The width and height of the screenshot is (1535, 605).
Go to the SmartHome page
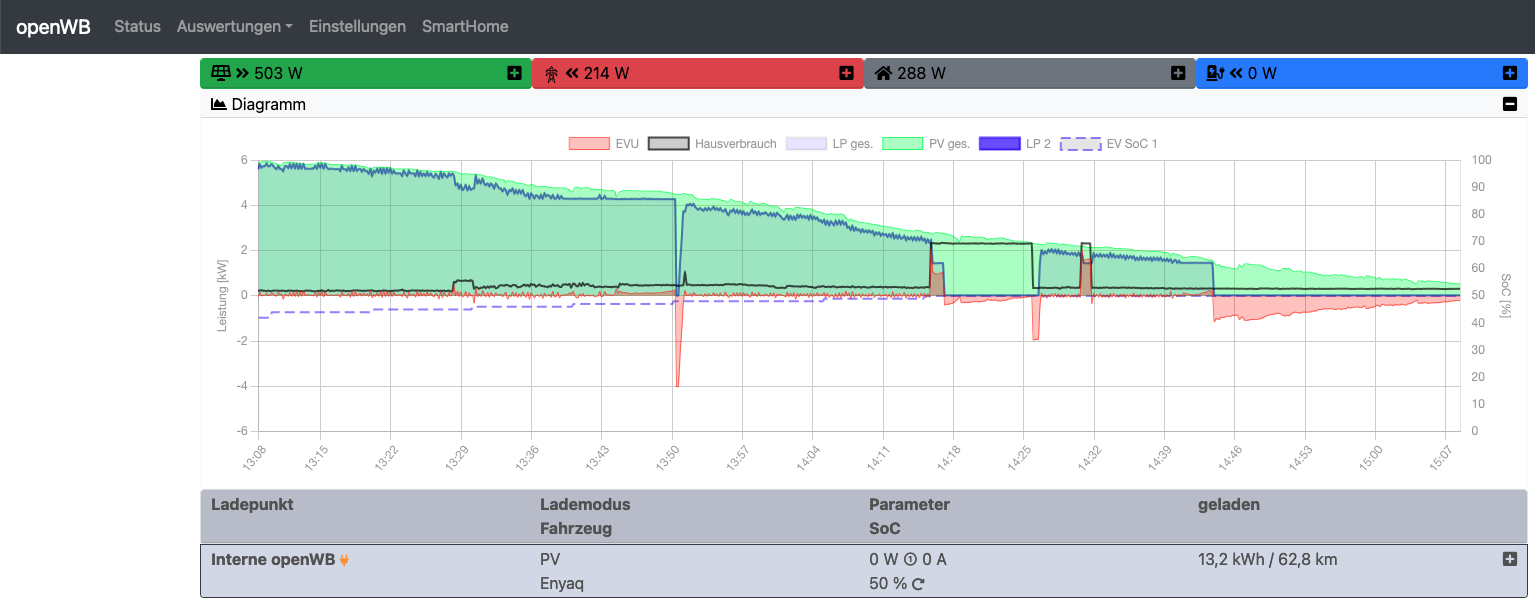465,27
